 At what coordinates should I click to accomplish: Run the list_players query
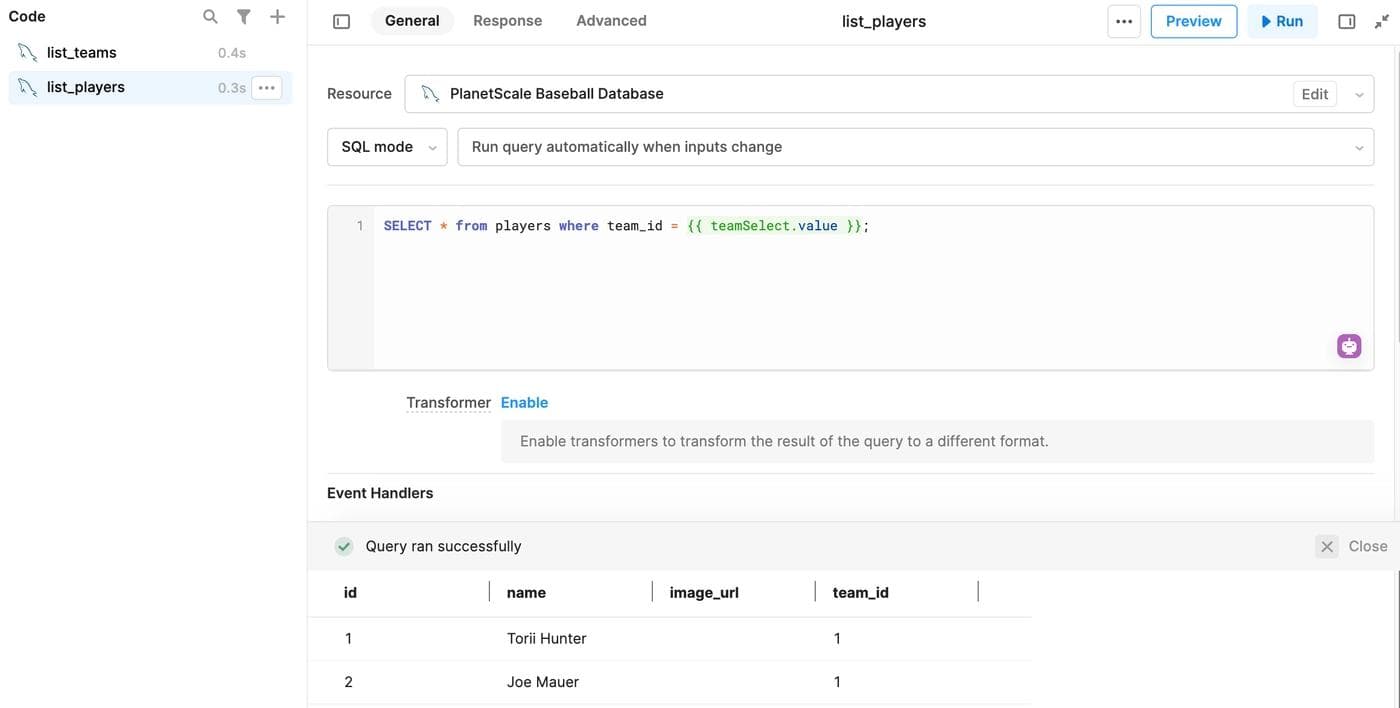[1282, 21]
